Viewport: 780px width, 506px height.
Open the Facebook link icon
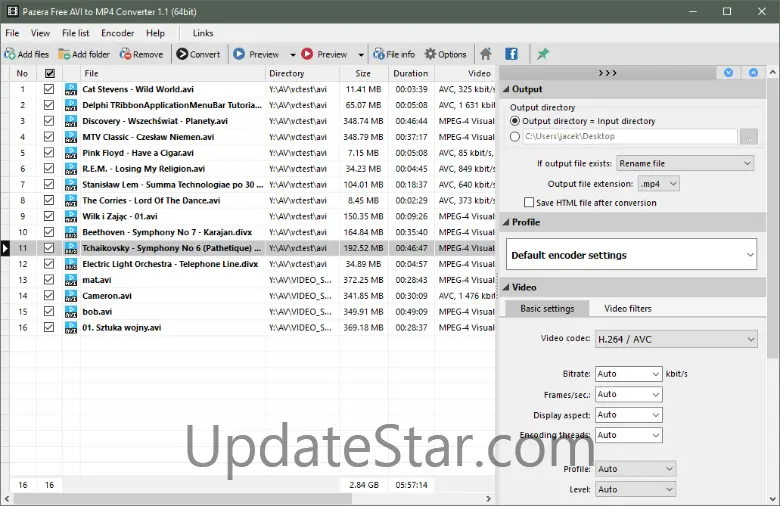point(511,54)
